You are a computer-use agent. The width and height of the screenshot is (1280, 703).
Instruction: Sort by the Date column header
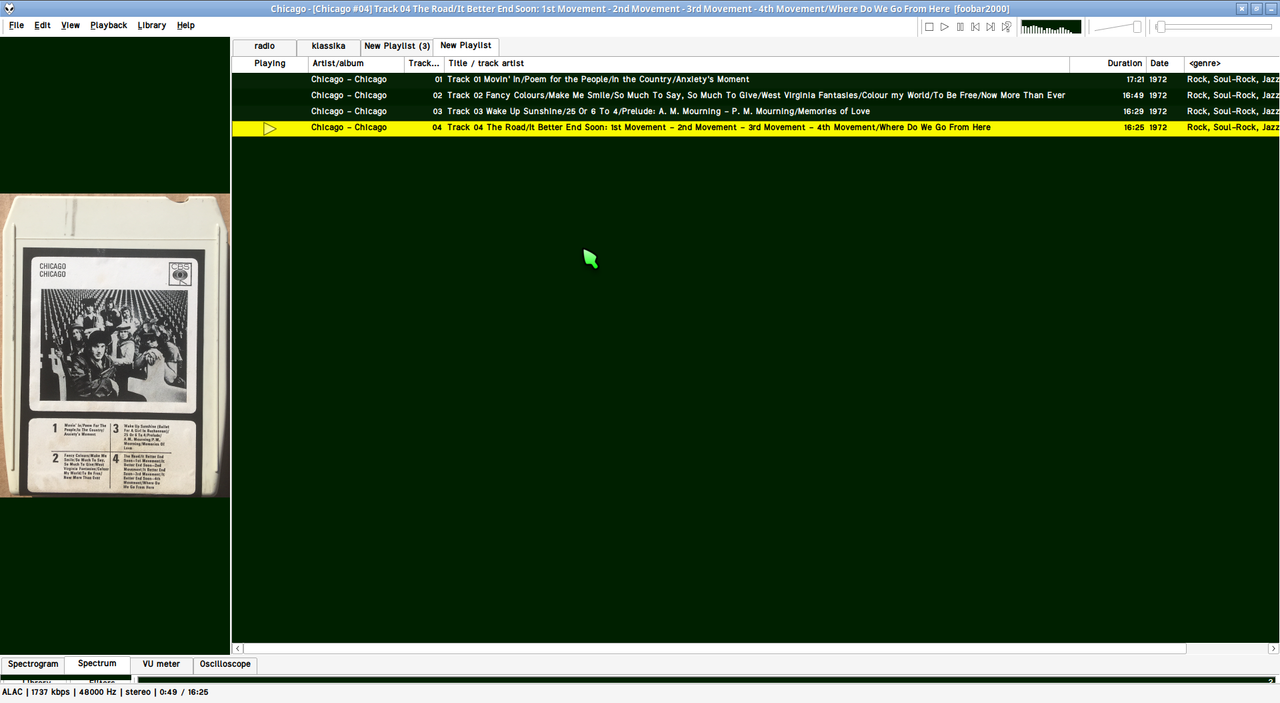point(1165,63)
